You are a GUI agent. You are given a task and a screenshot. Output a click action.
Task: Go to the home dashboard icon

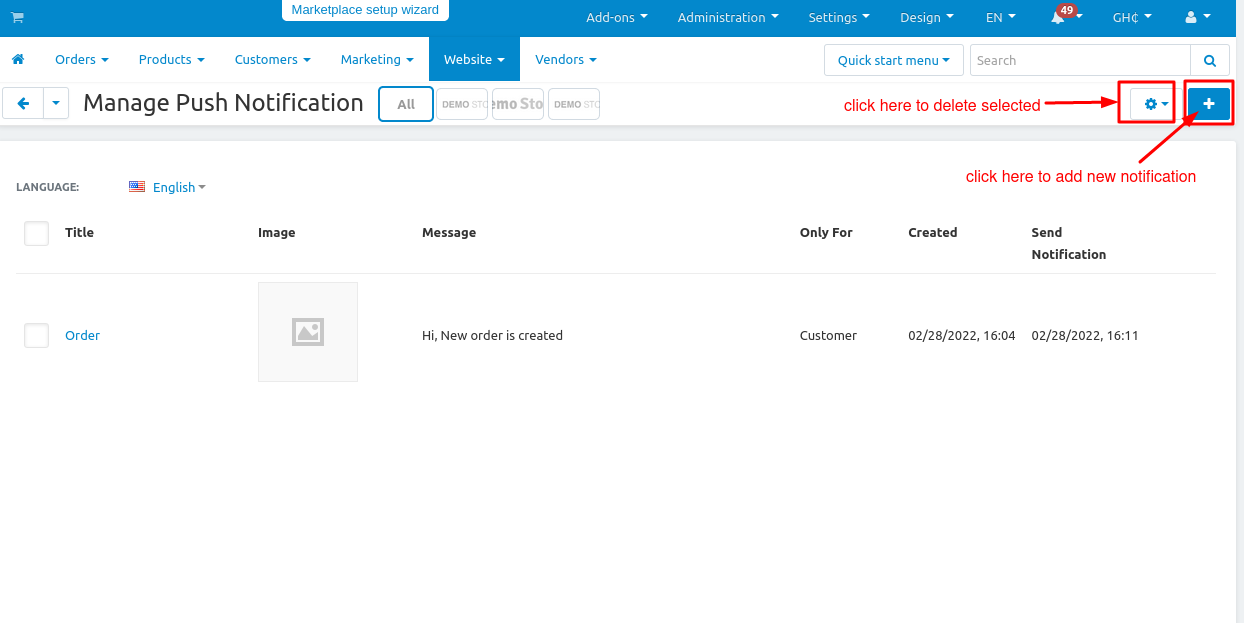click(18, 60)
